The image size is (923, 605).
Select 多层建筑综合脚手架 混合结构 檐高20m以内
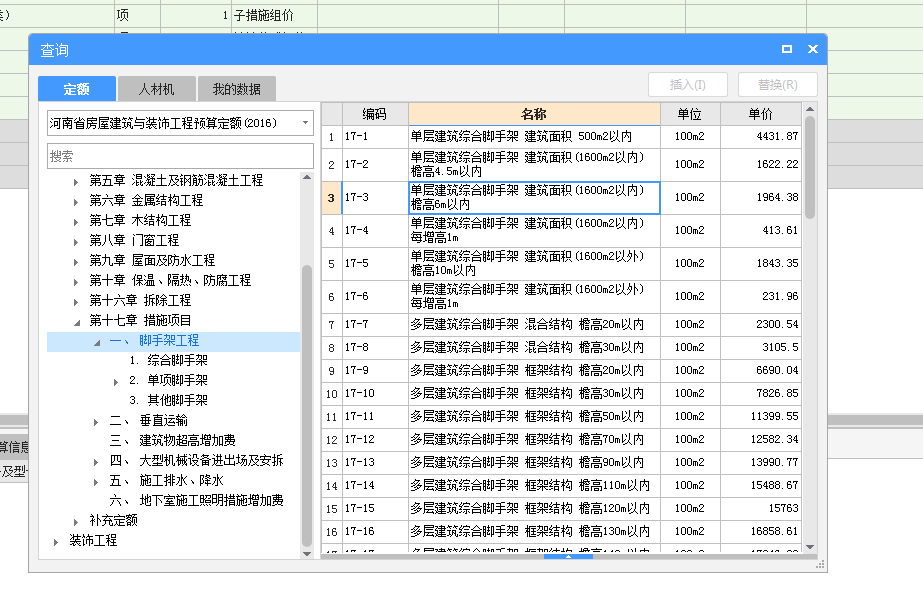tap(534, 324)
